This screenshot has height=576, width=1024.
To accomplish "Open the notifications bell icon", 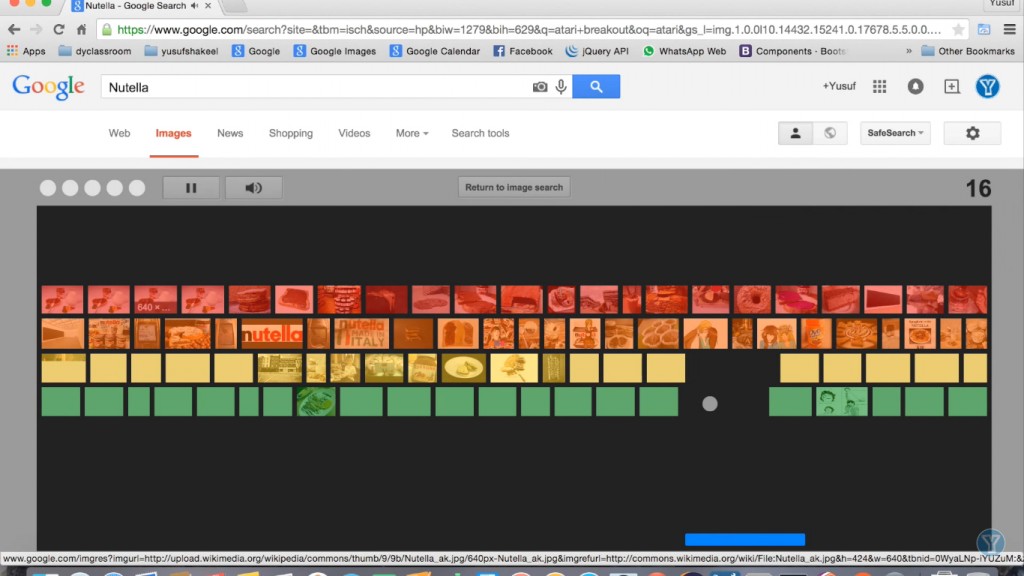I will pyautogui.click(x=916, y=86).
